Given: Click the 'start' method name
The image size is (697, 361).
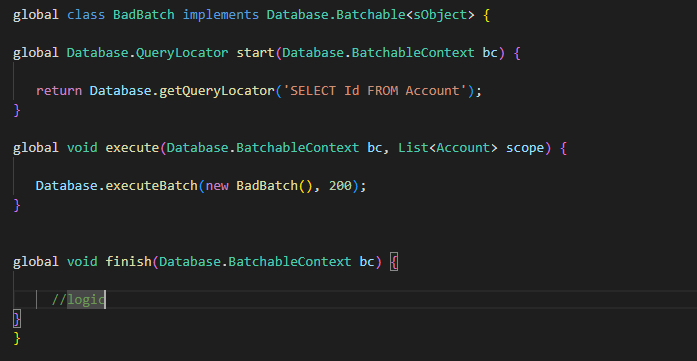Looking at the screenshot, I should pos(256,53).
